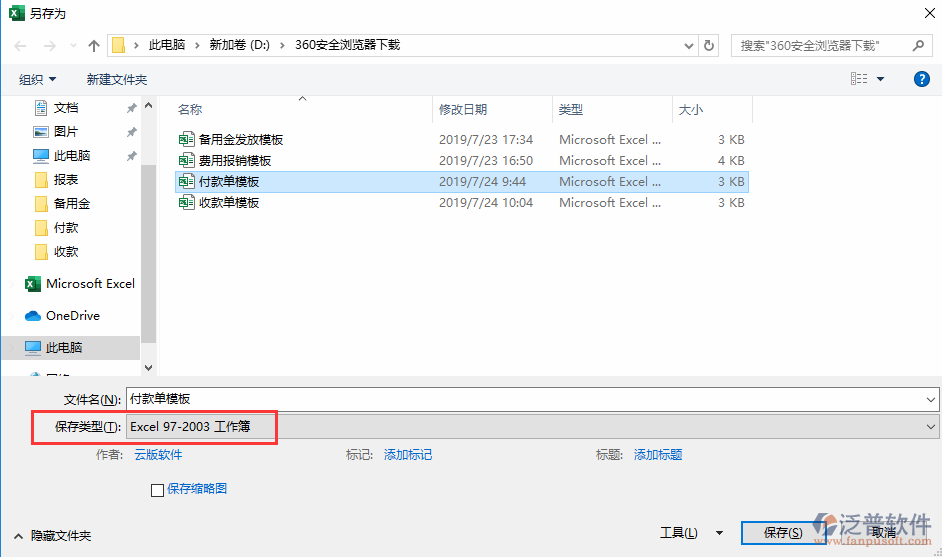The height and width of the screenshot is (557, 942).
Task: Select the 备用金发放模板 Excel file
Action: click(x=240, y=140)
